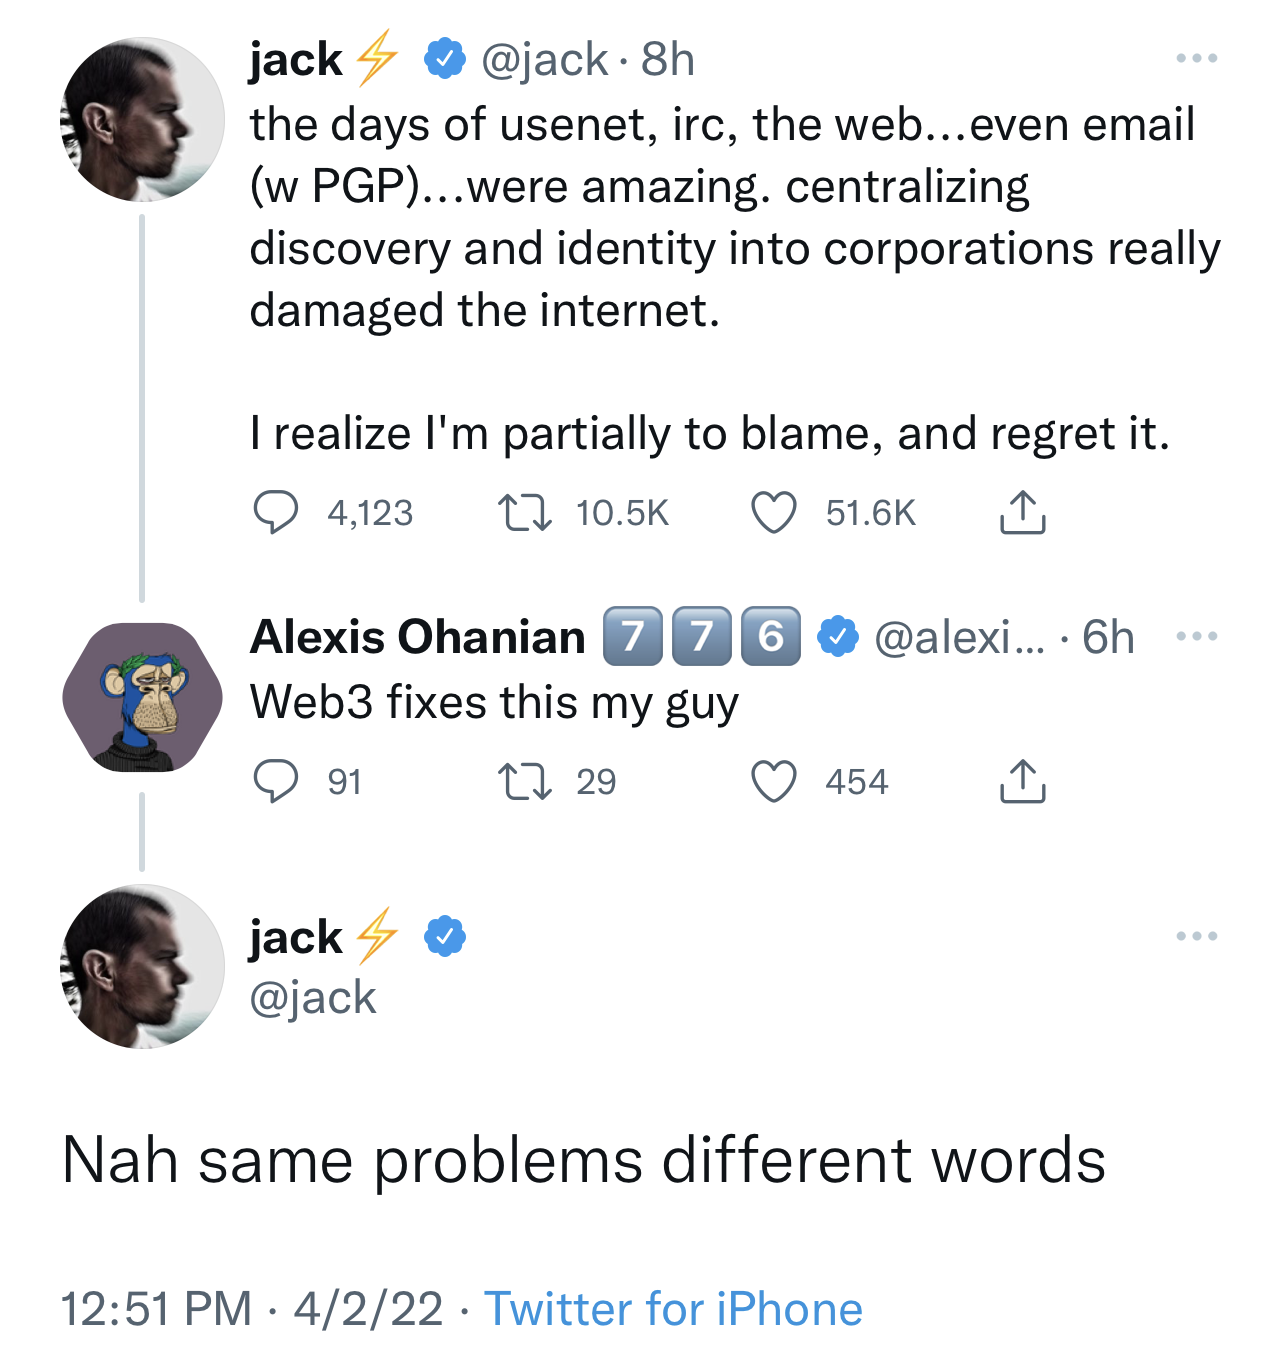View Alexis Ohanian's ape avatar
The height and width of the screenshot is (1371, 1284).
[142, 697]
